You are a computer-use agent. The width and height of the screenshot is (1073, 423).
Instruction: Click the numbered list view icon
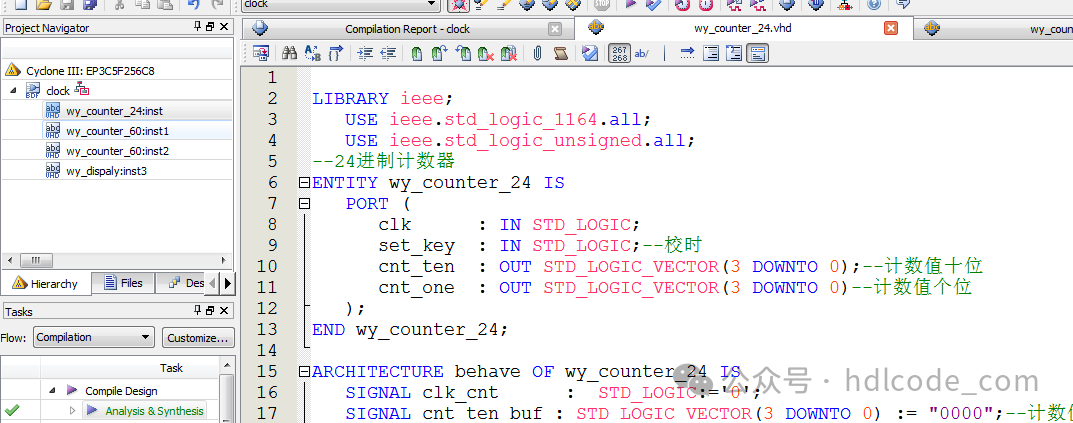coord(734,53)
